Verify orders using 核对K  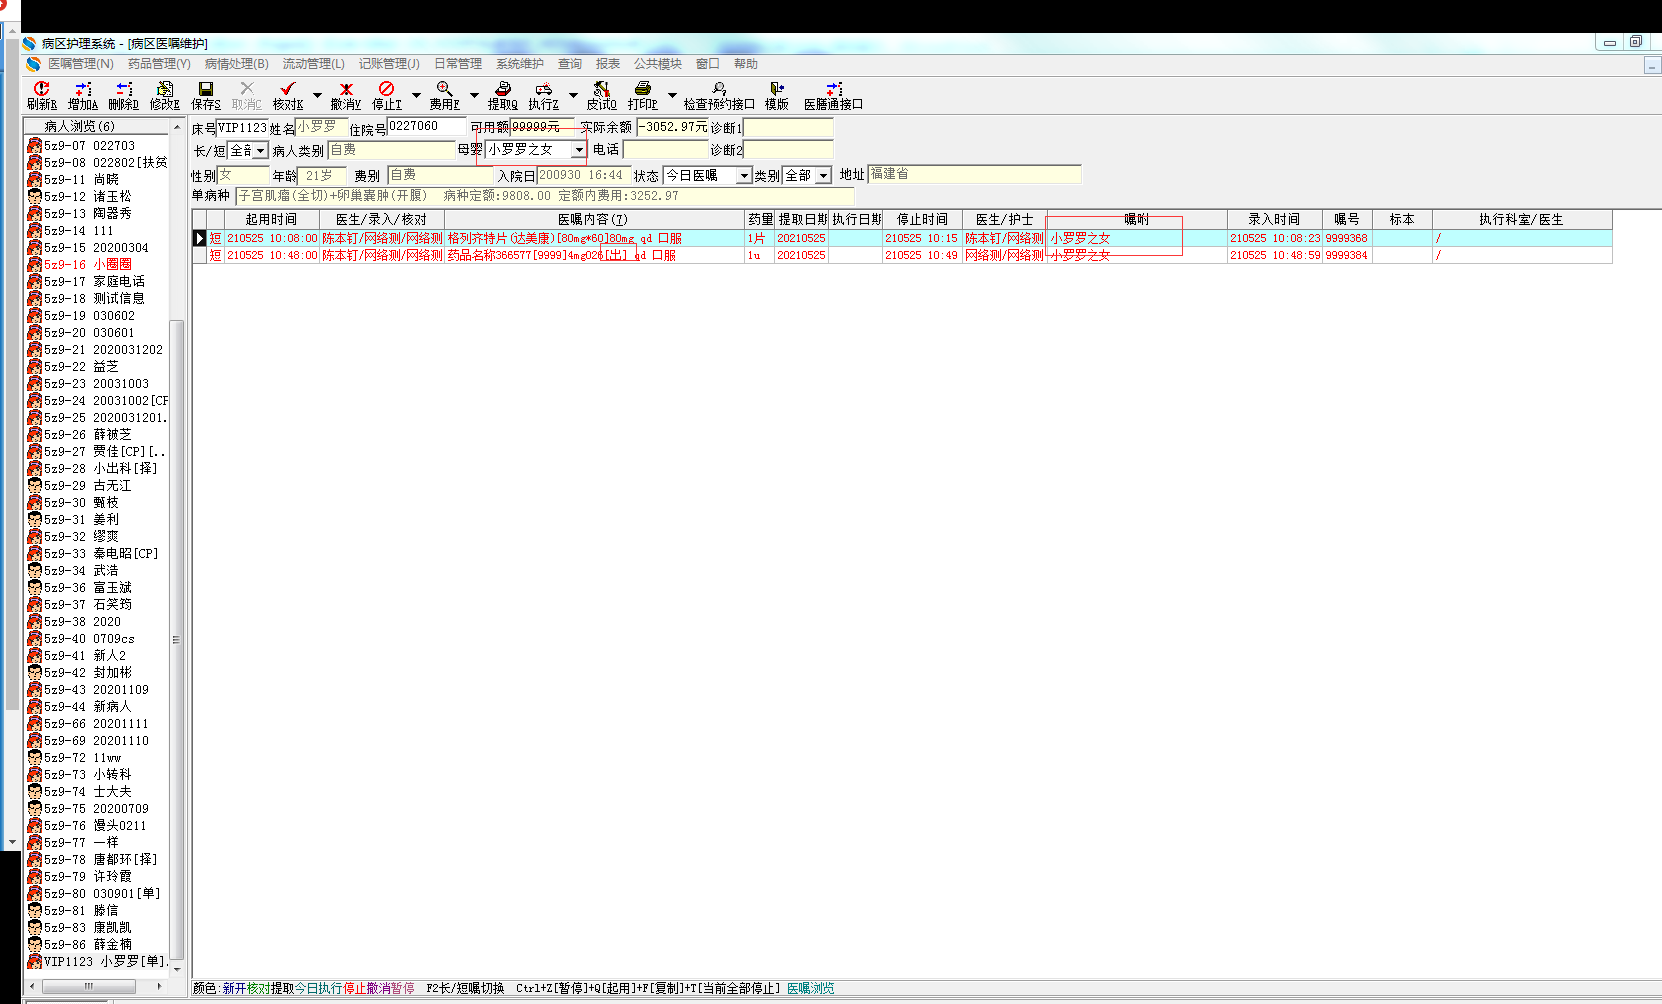[x=288, y=95]
